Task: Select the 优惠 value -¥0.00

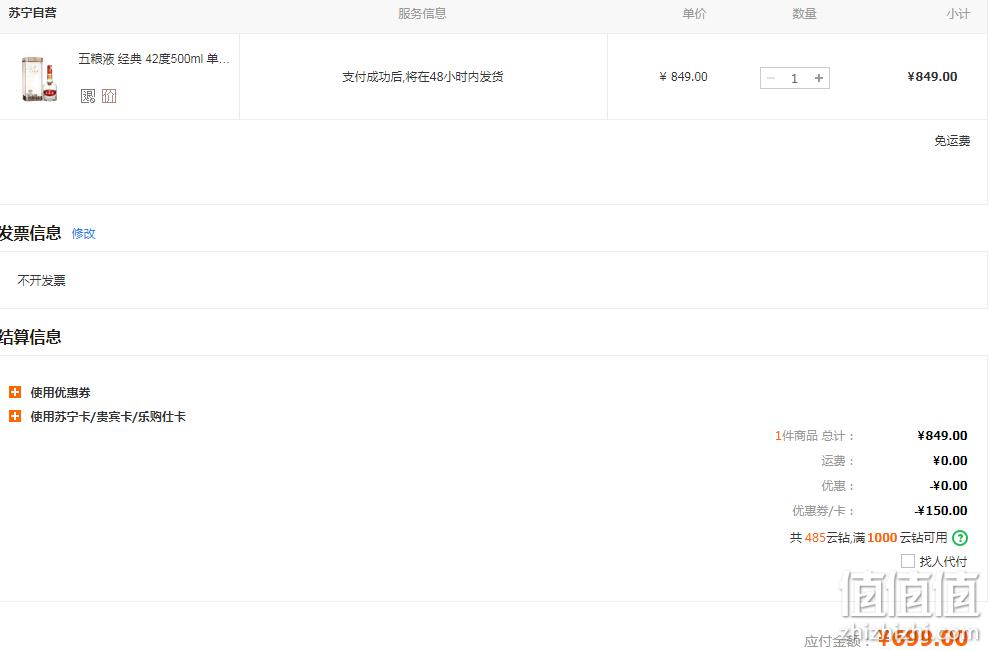Action: coord(949,486)
